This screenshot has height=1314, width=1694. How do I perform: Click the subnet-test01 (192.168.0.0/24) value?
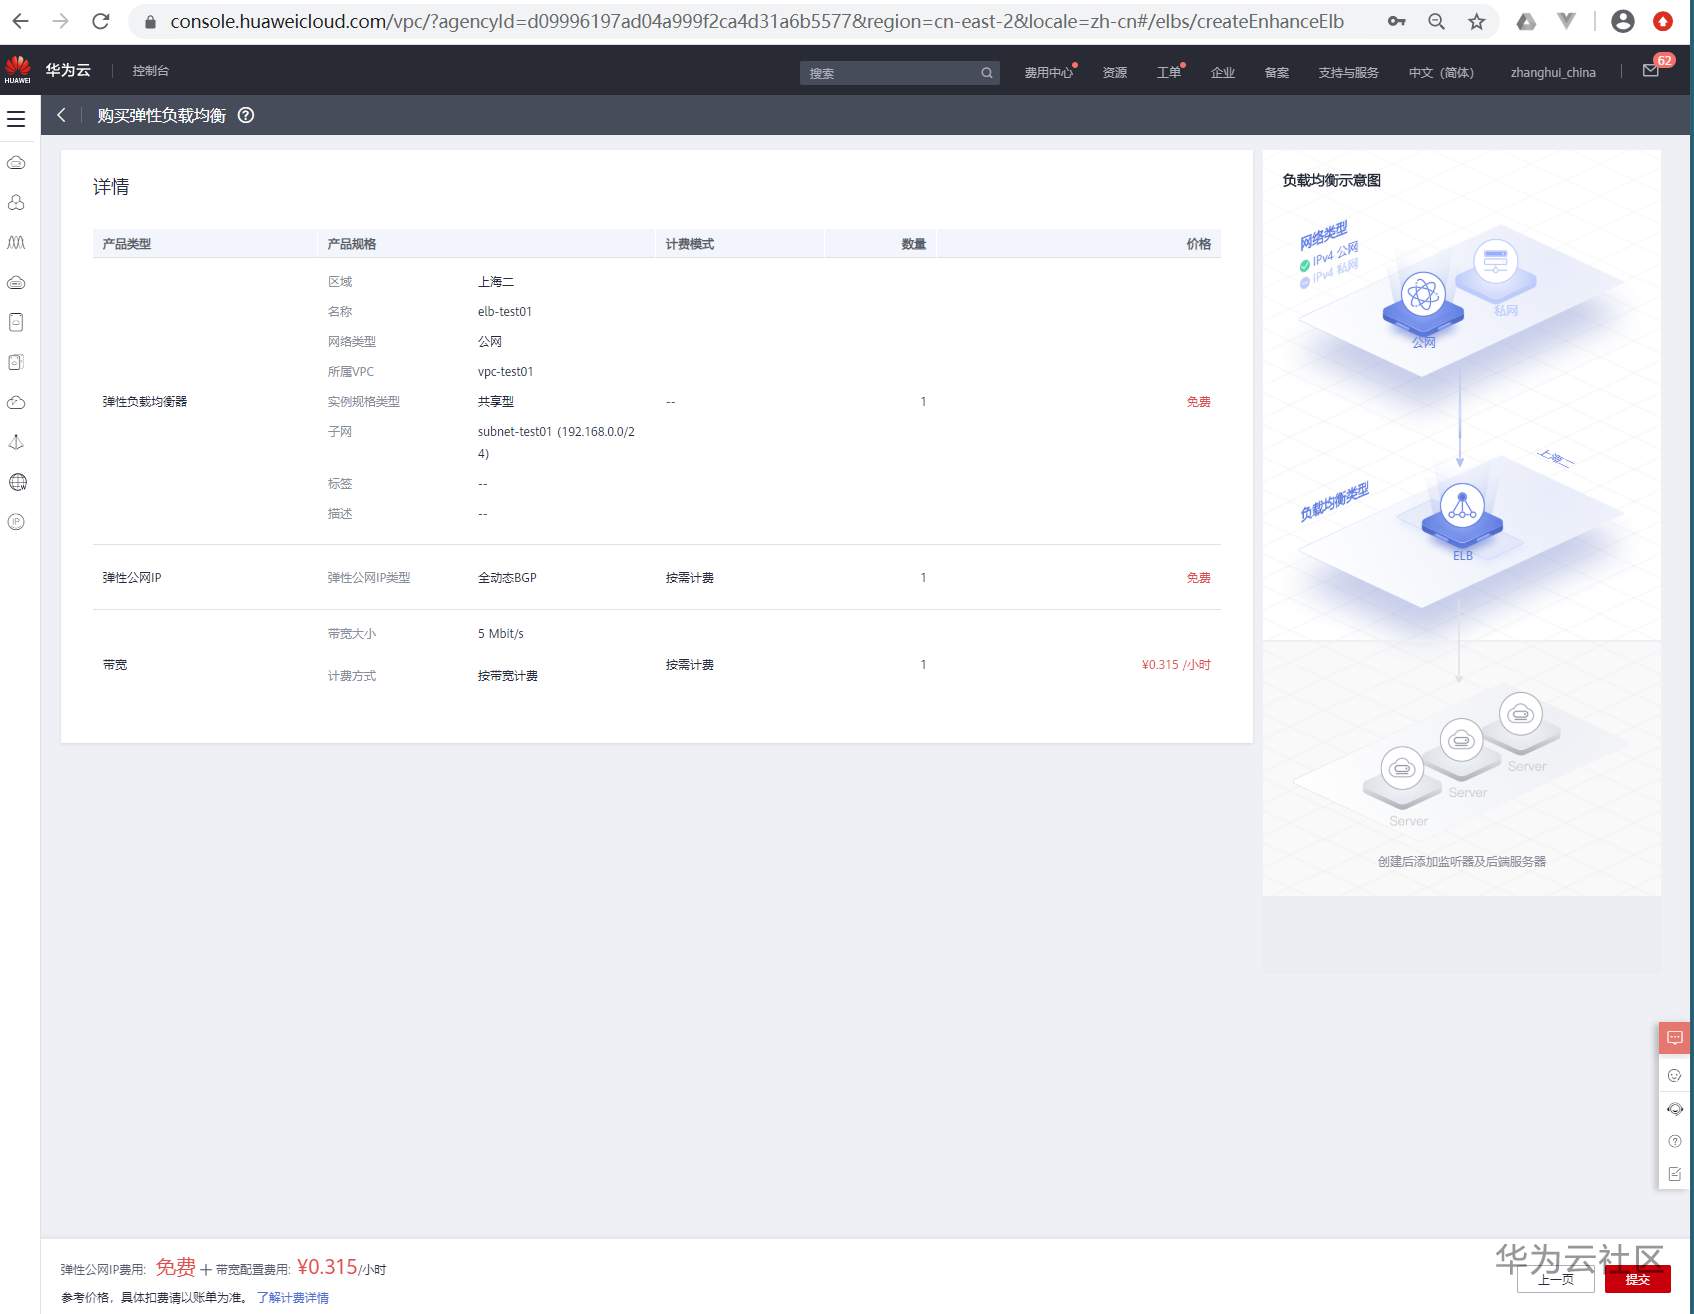coord(556,442)
